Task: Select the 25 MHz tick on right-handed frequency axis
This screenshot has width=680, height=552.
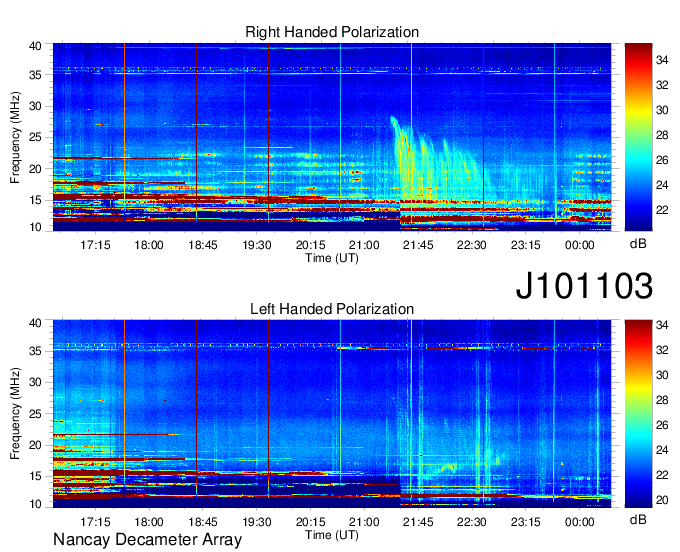Action: coord(35,138)
